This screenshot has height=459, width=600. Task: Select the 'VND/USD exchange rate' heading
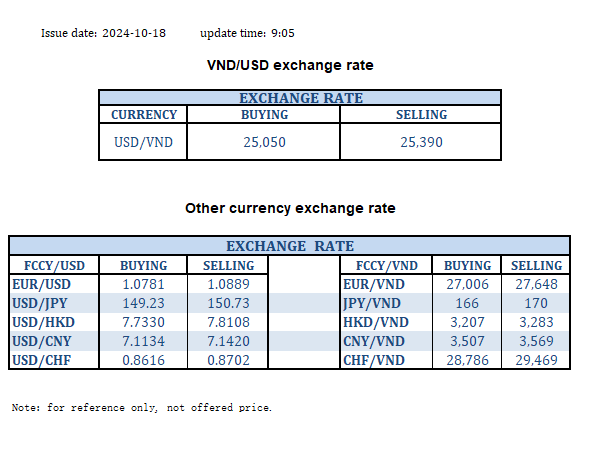coord(289,65)
